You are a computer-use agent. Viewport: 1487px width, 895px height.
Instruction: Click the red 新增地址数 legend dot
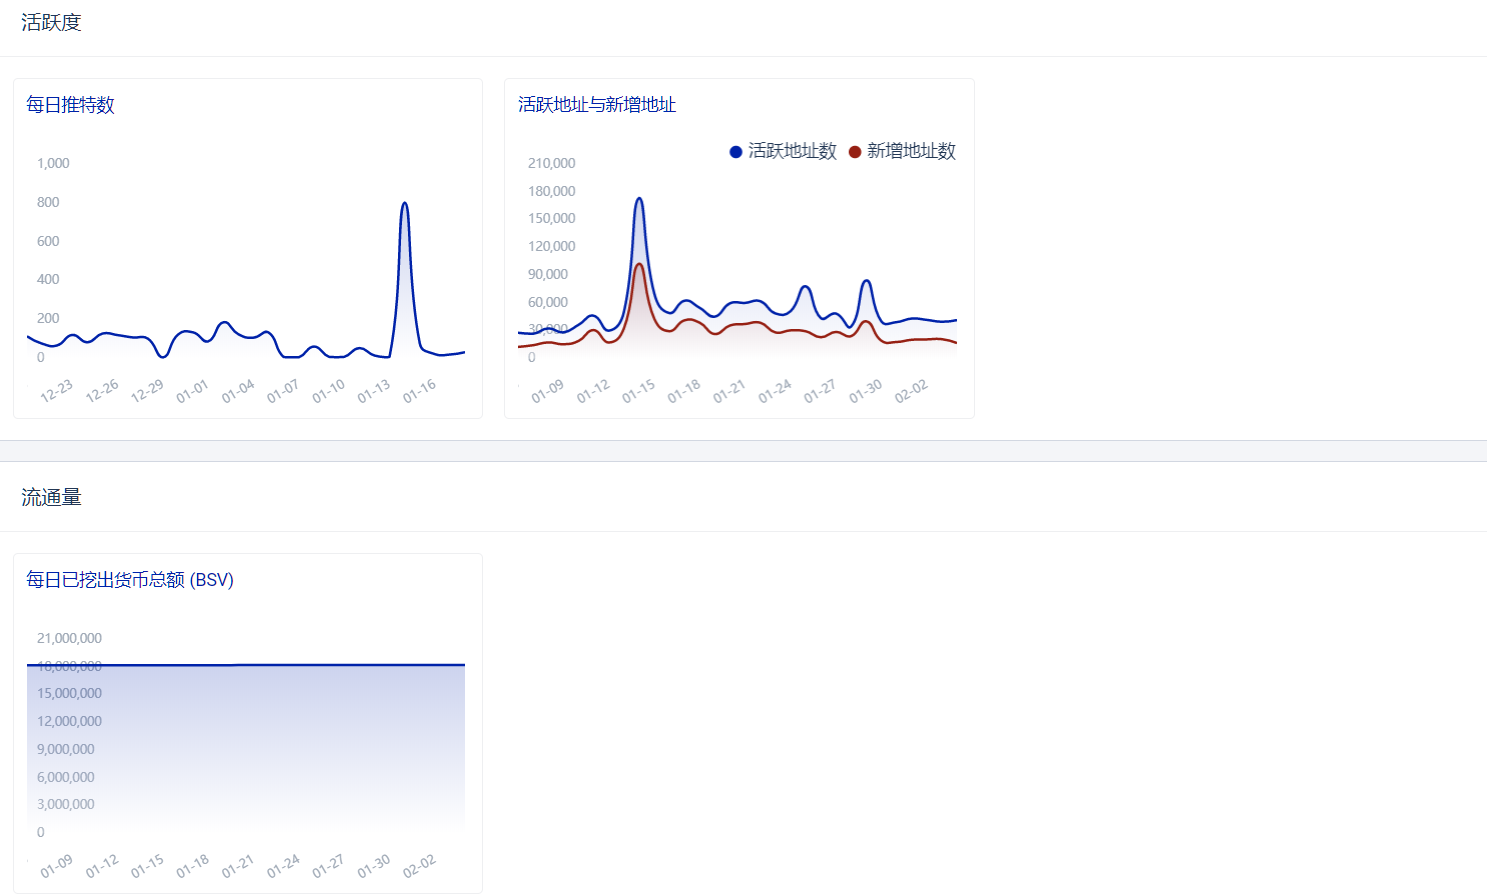pos(855,152)
